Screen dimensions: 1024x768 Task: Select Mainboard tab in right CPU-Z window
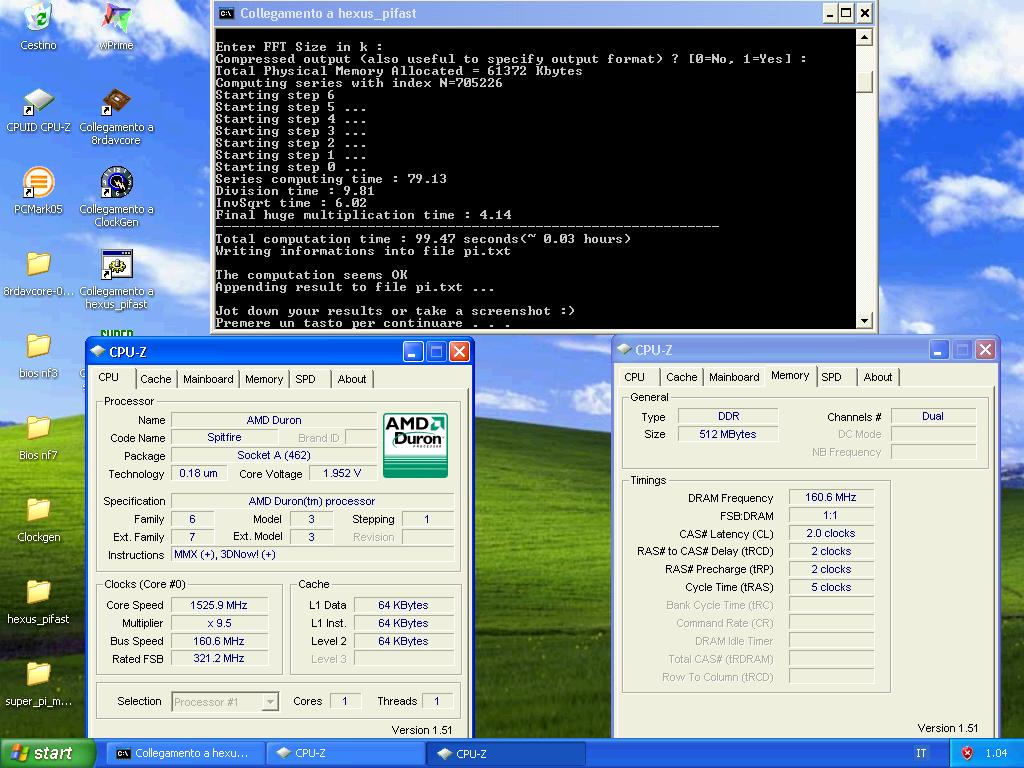[734, 377]
